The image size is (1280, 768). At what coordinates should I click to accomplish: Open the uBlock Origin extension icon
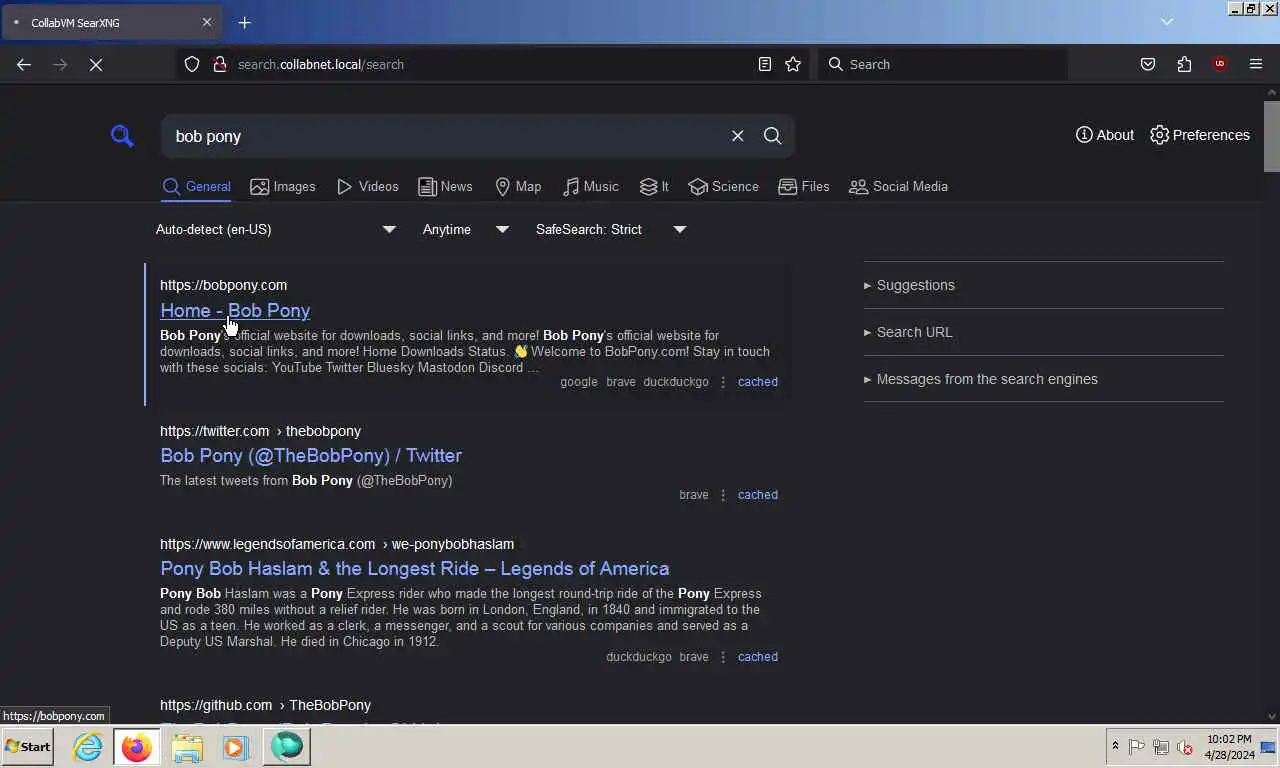(x=1219, y=64)
